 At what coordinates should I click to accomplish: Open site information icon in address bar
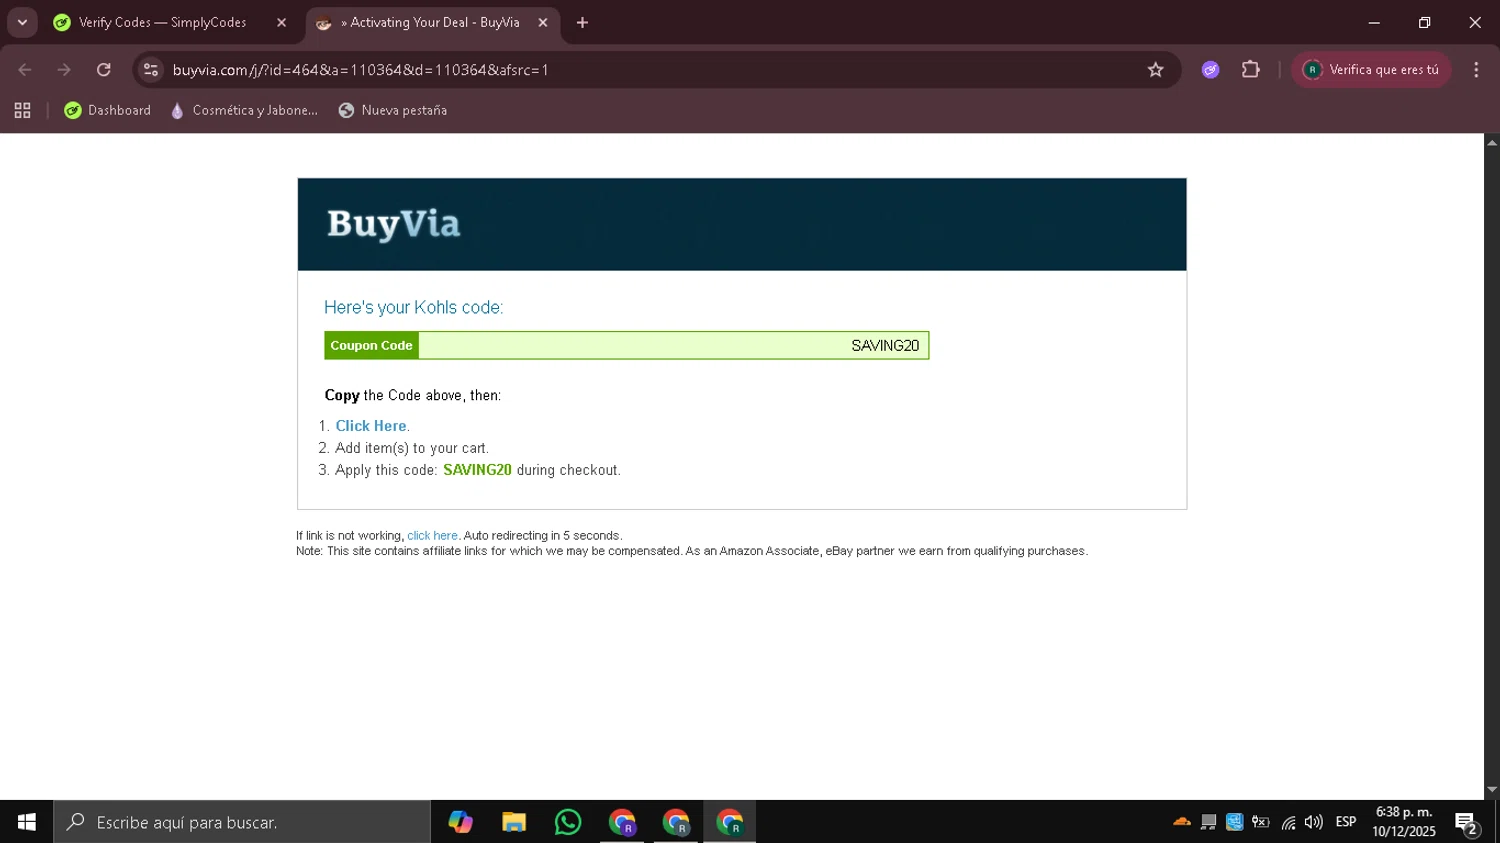pos(151,70)
